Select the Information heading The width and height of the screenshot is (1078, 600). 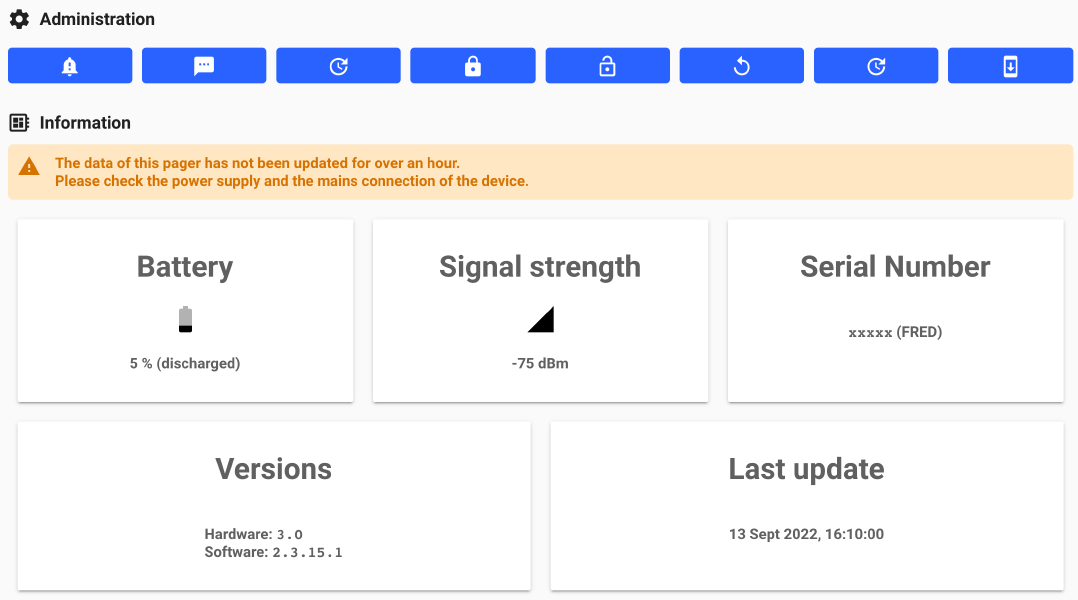85,123
